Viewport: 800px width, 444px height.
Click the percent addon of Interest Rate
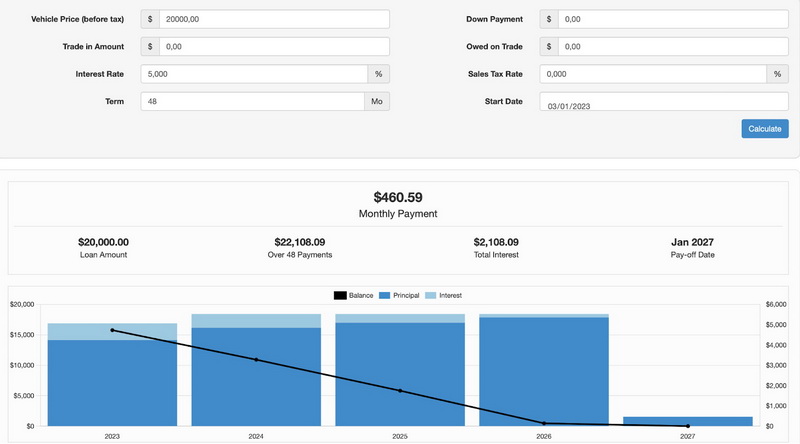tap(379, 74)
